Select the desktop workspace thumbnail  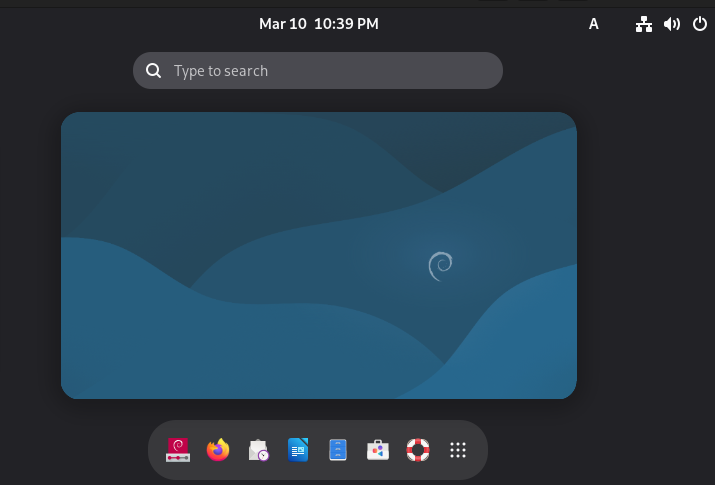(319, 255)
